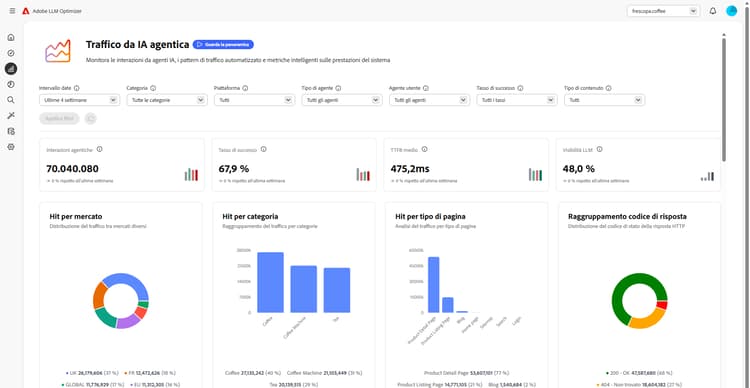The height and width of the screenshot is (388, 750).
Task: Click the UK legend entry
Action: tap(92, 373)
